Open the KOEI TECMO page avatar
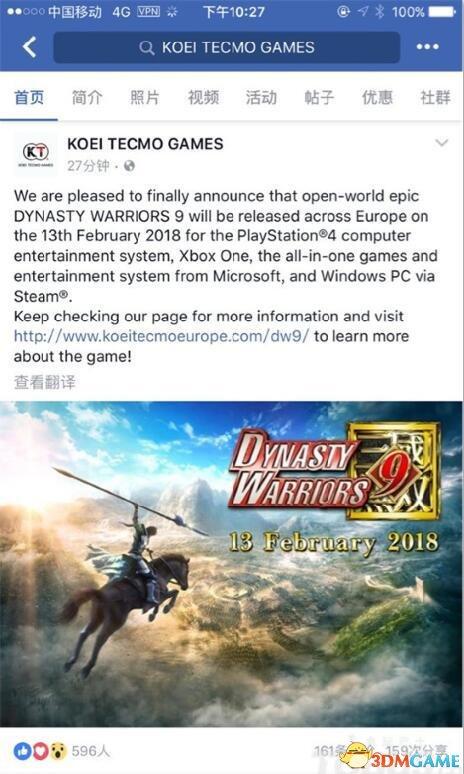464x774 pixels. (36, 154)
